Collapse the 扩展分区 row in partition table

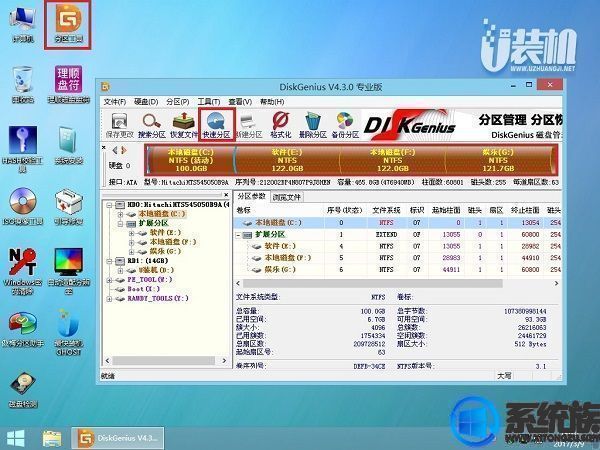tap(238, 235)
